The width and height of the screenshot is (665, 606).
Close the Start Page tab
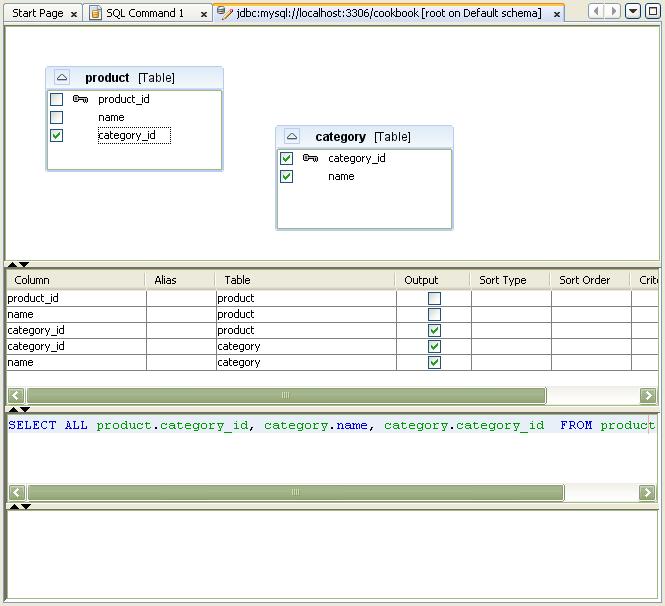pos(74,14)
